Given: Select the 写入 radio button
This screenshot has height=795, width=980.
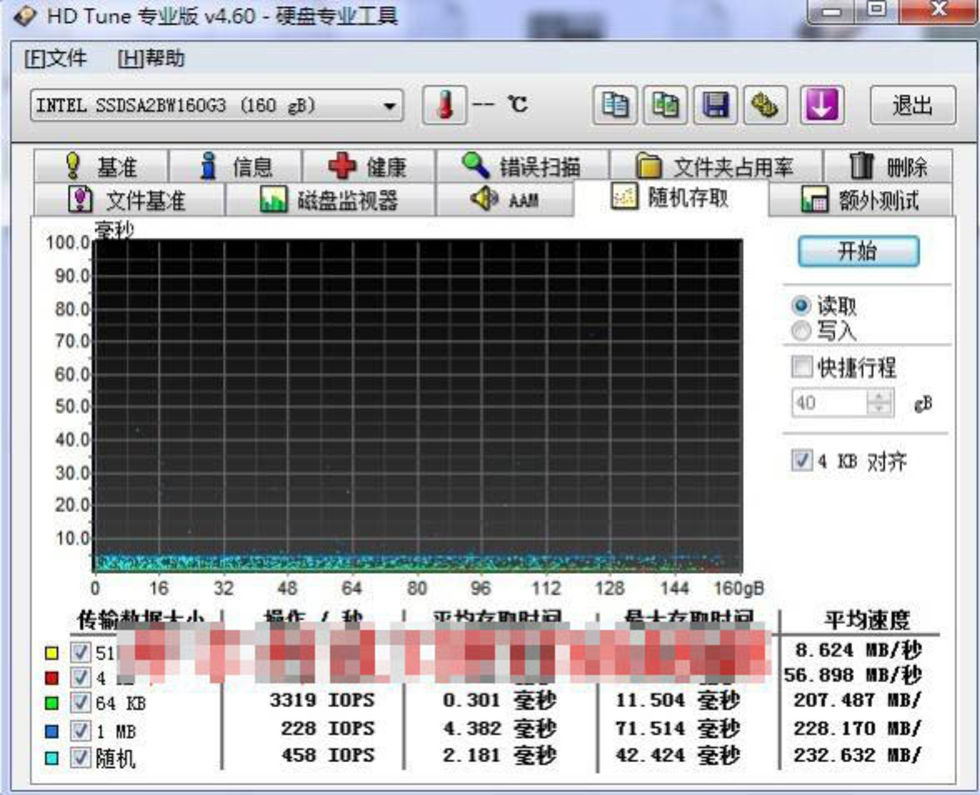Looking at the screenshot, I should [x=801, y=331].
